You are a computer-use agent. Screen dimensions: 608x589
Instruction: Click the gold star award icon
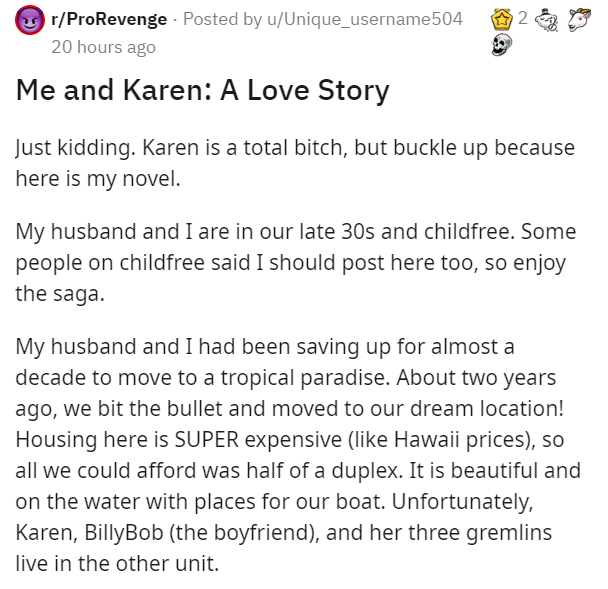(502, 19)
